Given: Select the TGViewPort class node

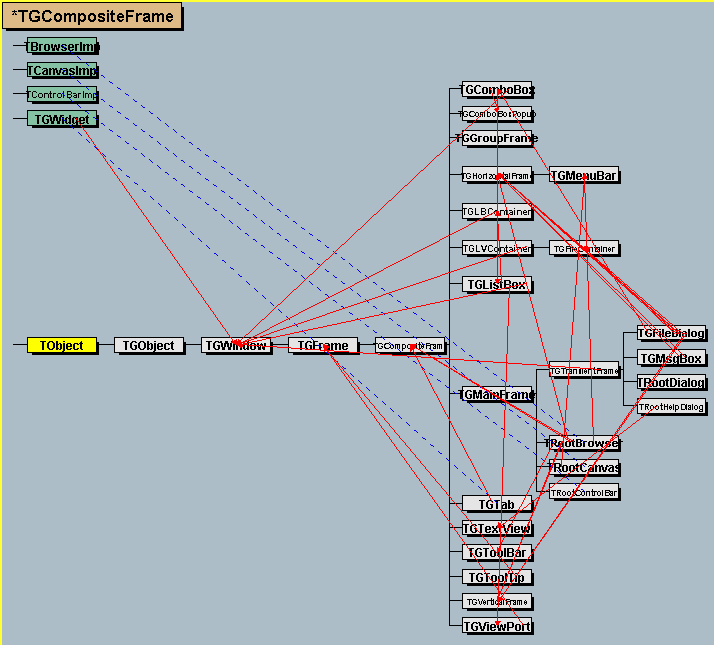Looking at the screenshot, I should [497, 626].
